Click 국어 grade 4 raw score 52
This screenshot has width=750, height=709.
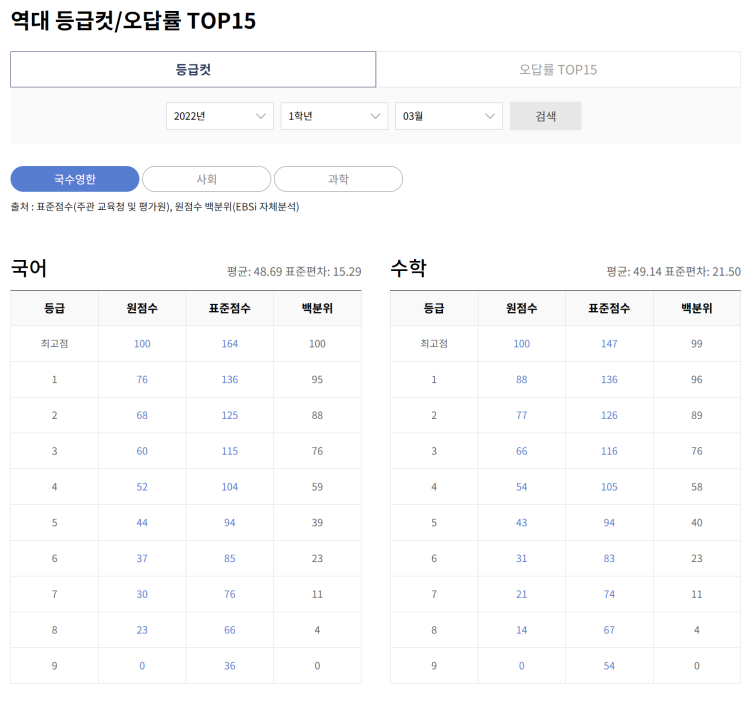tap(142, 487)
